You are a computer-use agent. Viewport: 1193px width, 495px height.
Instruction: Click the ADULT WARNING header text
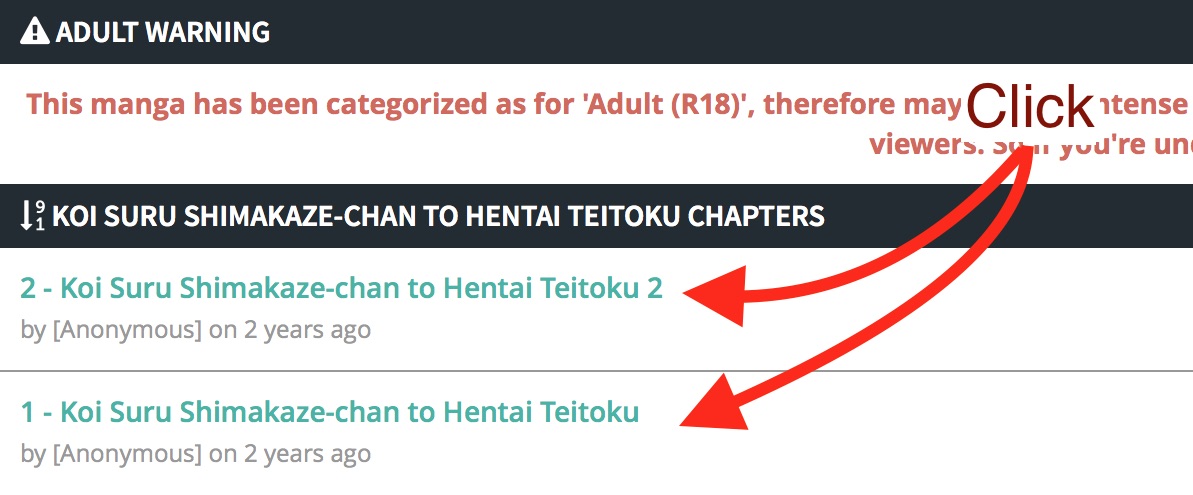[163, 32]
